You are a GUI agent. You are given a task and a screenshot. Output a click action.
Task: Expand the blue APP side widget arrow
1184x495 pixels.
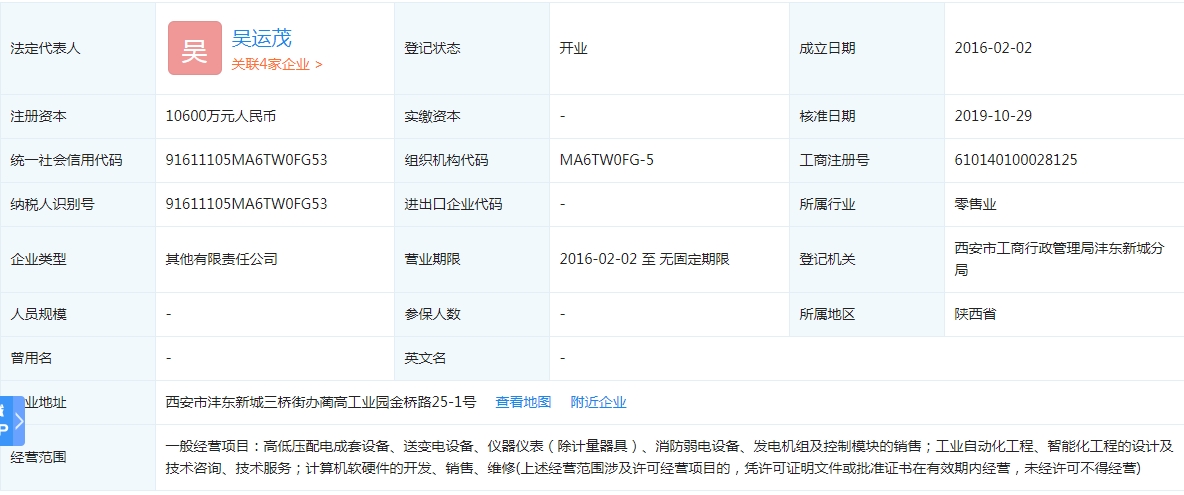click(18, 421)
